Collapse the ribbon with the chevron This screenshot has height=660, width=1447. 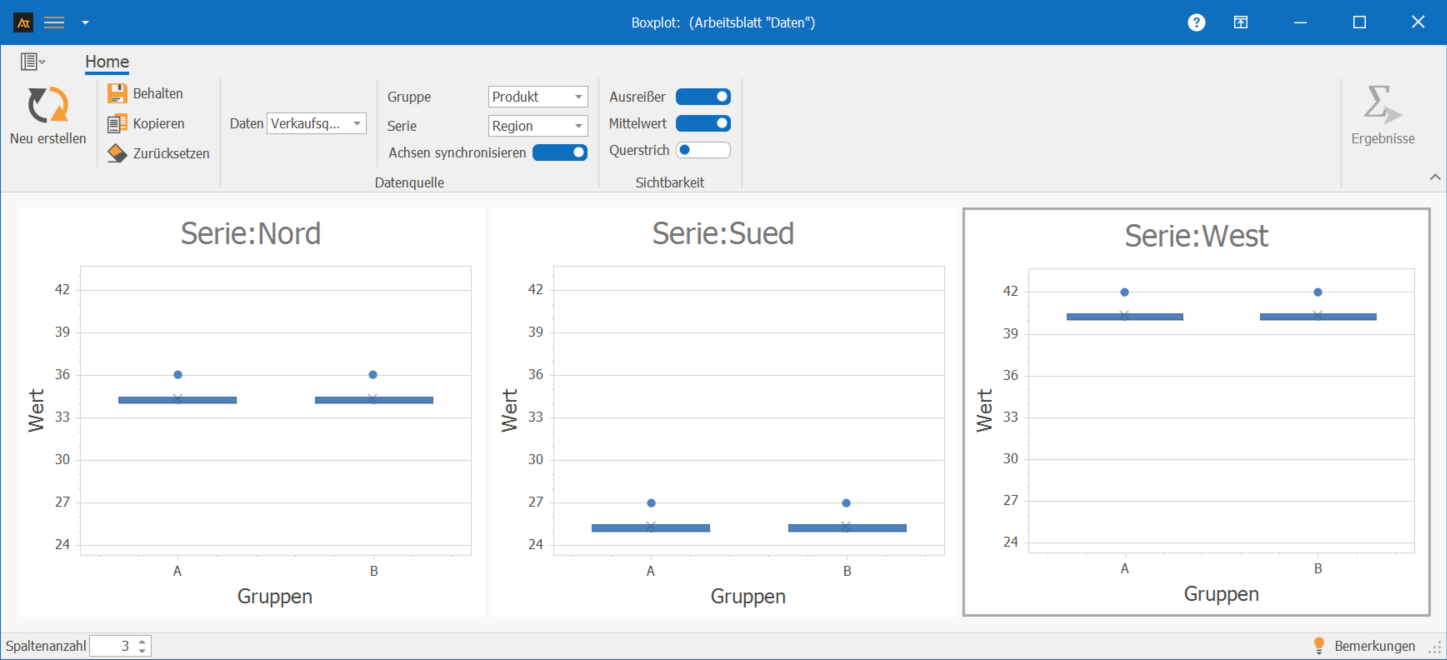tap(1435, 177)
